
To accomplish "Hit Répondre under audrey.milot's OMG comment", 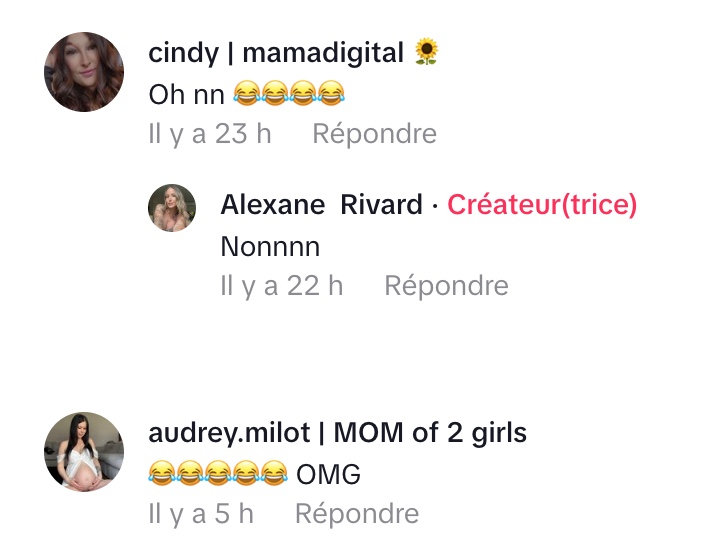I will [x=356, y=514].
